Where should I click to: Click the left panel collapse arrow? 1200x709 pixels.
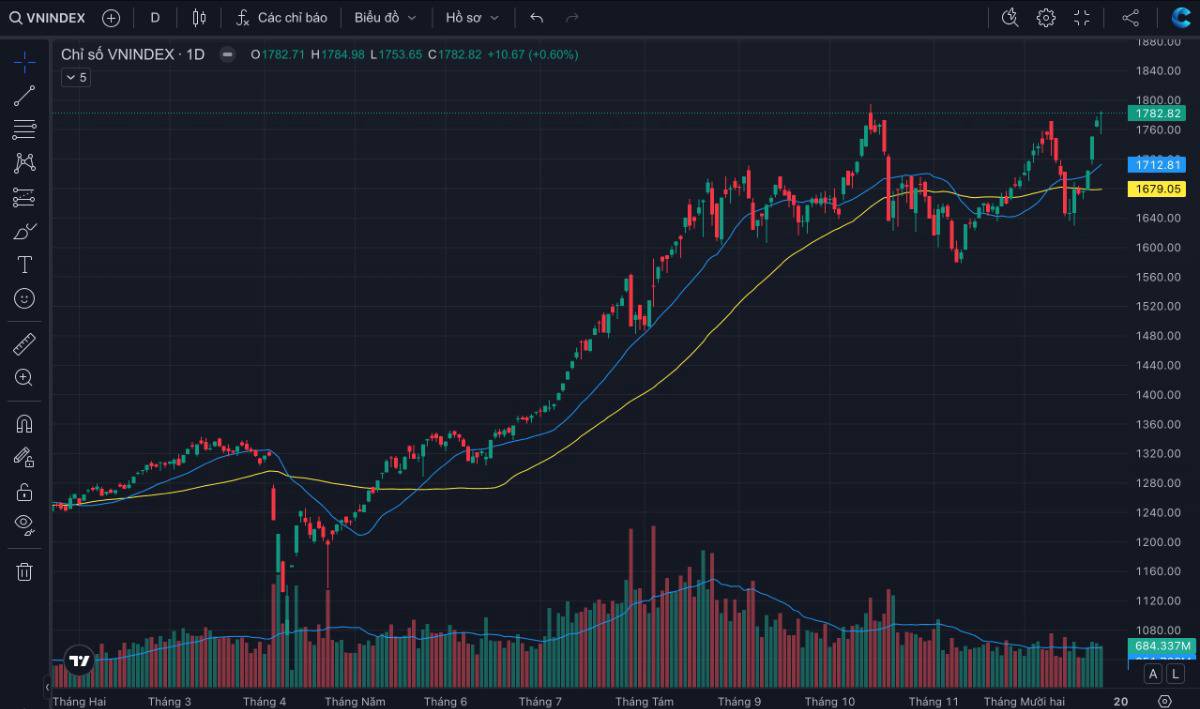click(46, 687)
